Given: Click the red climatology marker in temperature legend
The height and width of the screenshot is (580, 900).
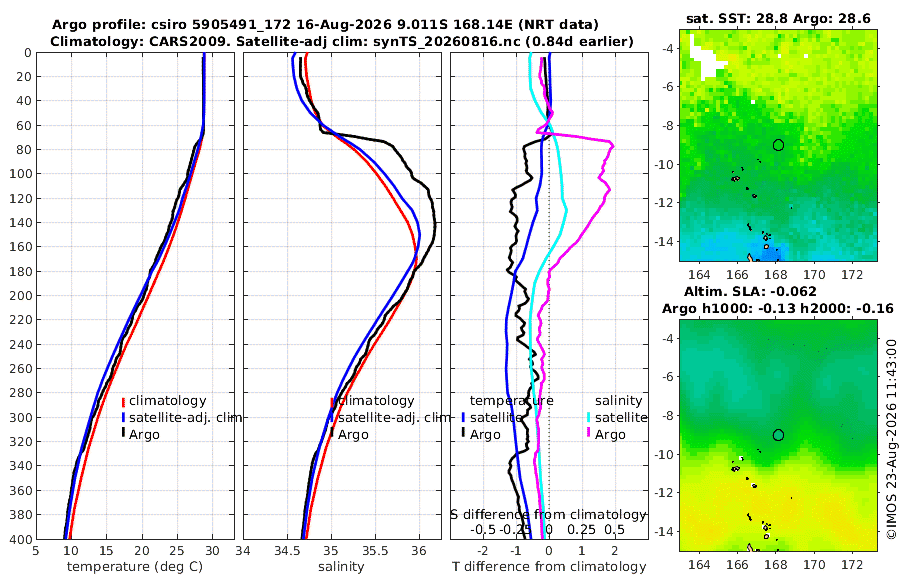Looking at the screenshot, I should click(x=123, y=401).
